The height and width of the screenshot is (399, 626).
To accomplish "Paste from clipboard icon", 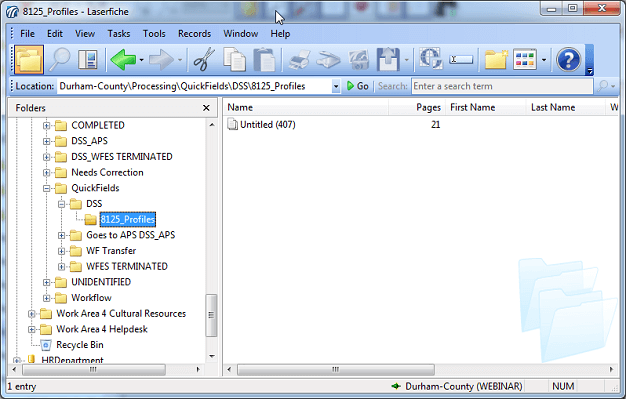I will tap(264, 60).
